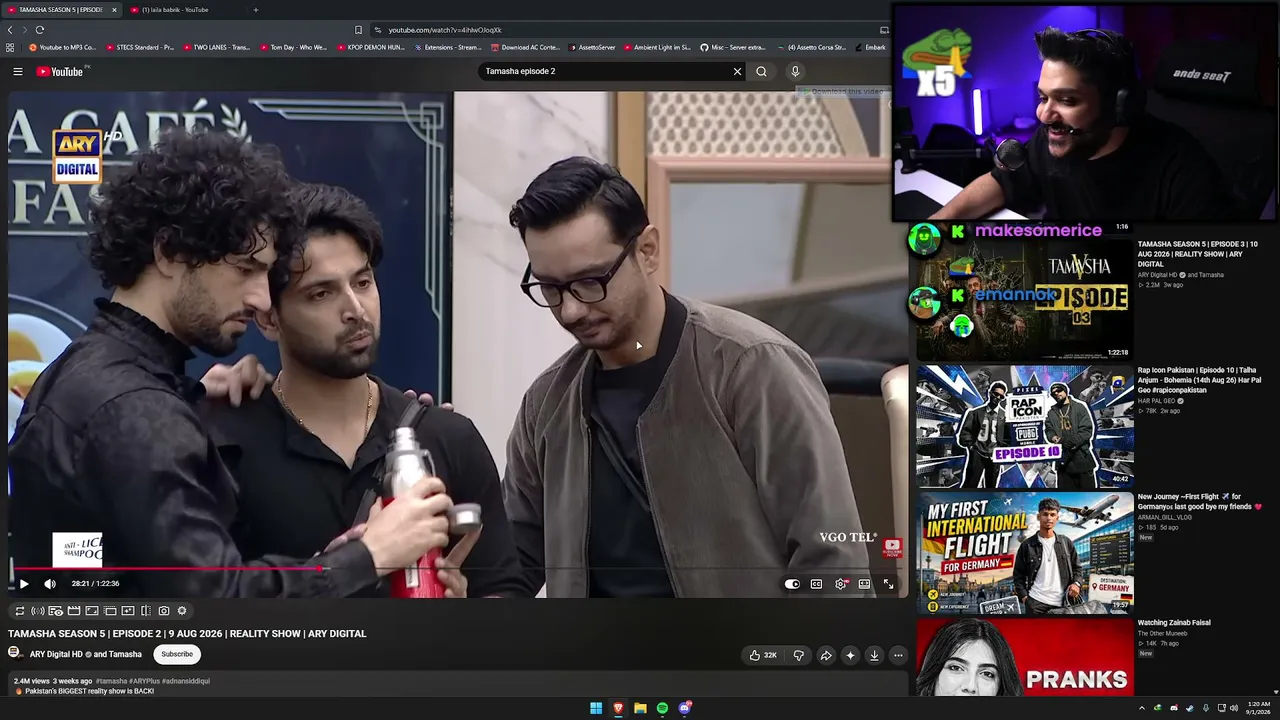This screenshot has width=1280, height=720.
Task: Click the clapperboard icon below the player
Action: click(74, 611)
